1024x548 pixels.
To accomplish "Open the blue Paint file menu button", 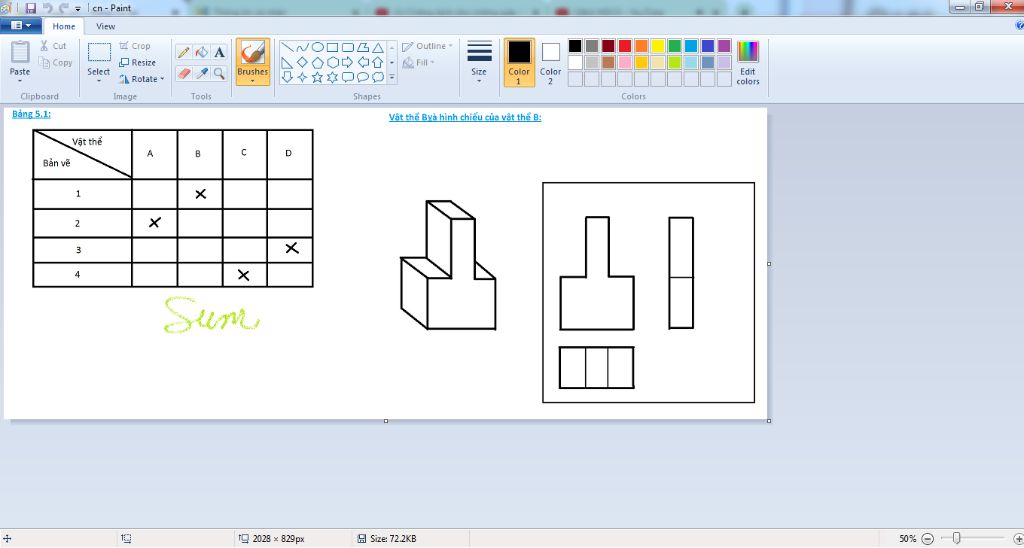I will click(x=21, y=25).
